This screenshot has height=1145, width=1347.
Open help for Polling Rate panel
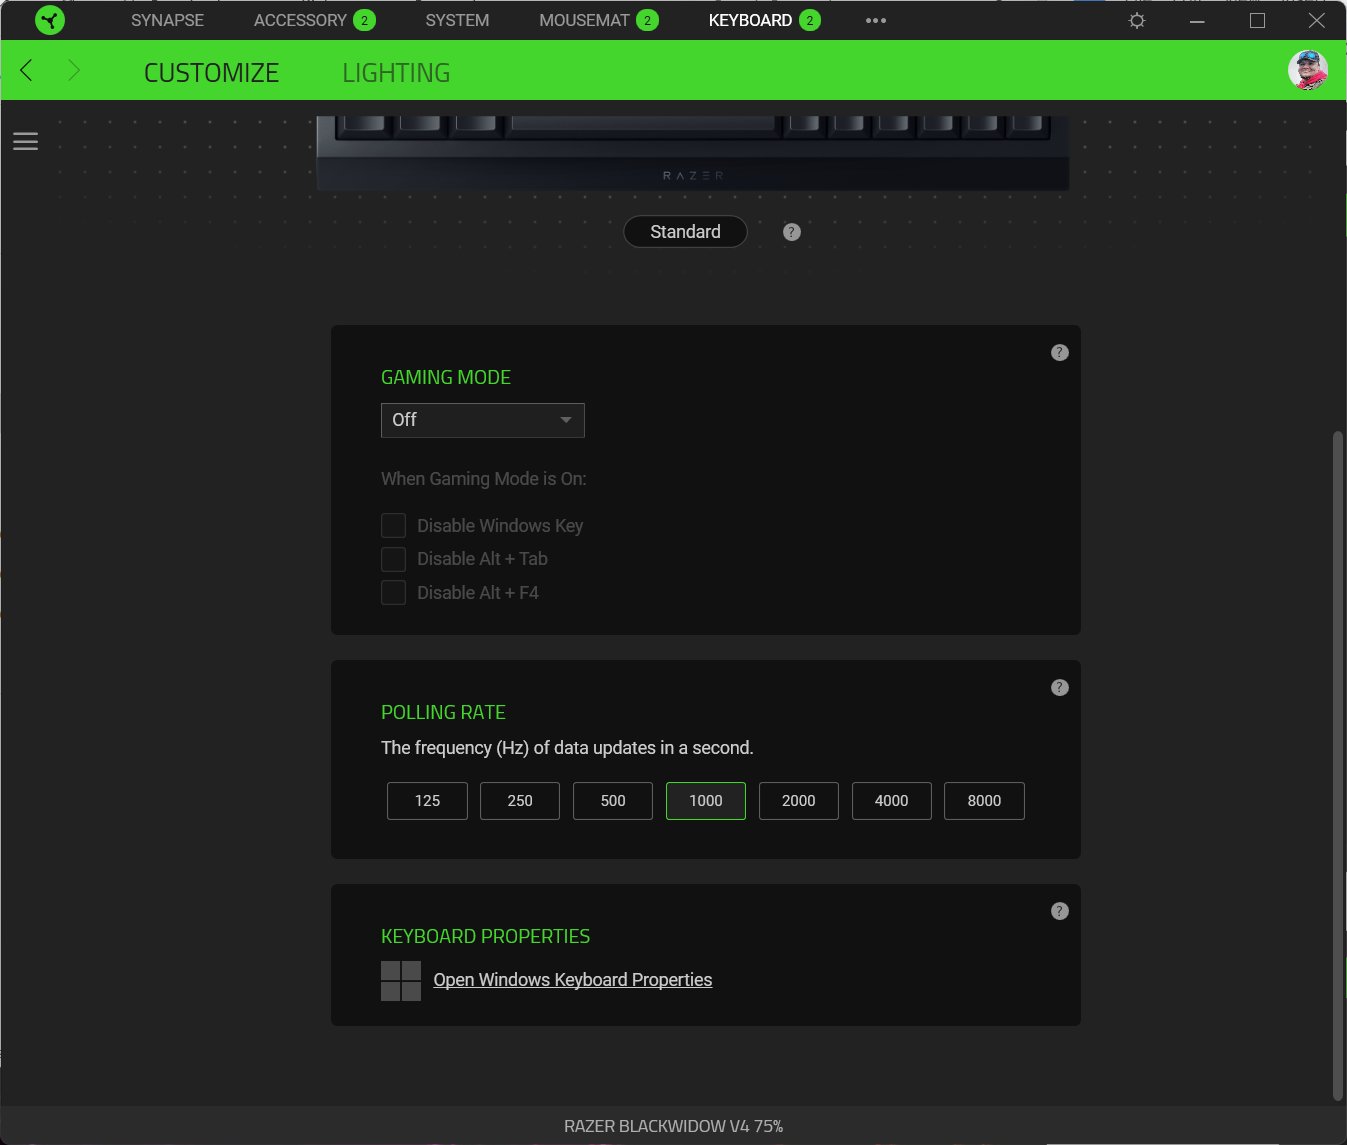[1060, 688]
